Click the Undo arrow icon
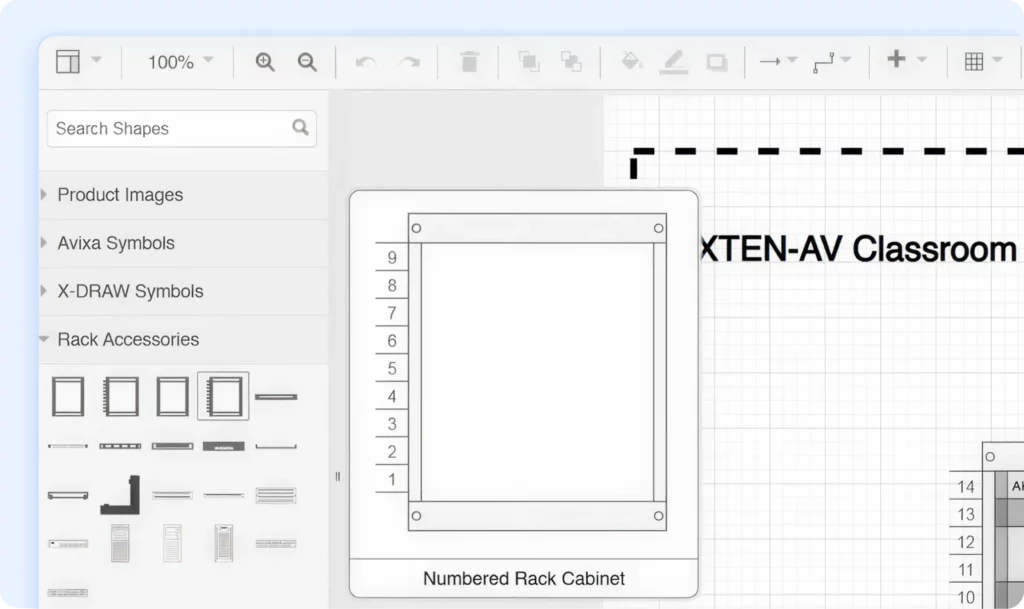The width and height of the screenshot is (1024, 609). 365,61
